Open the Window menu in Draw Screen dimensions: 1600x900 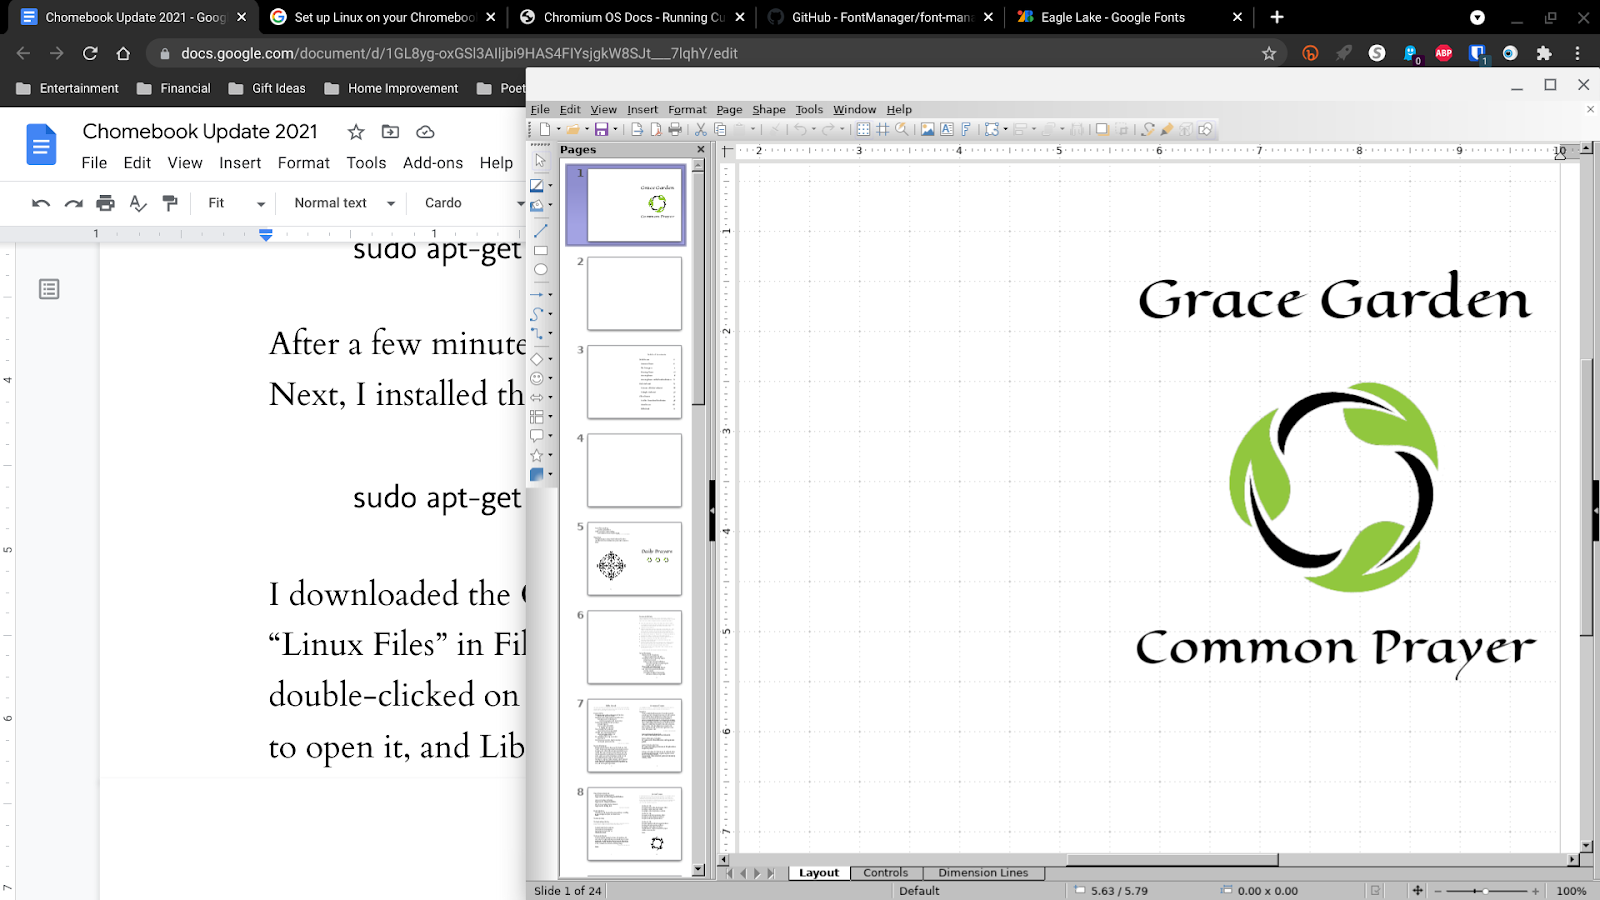pos(854,110)
